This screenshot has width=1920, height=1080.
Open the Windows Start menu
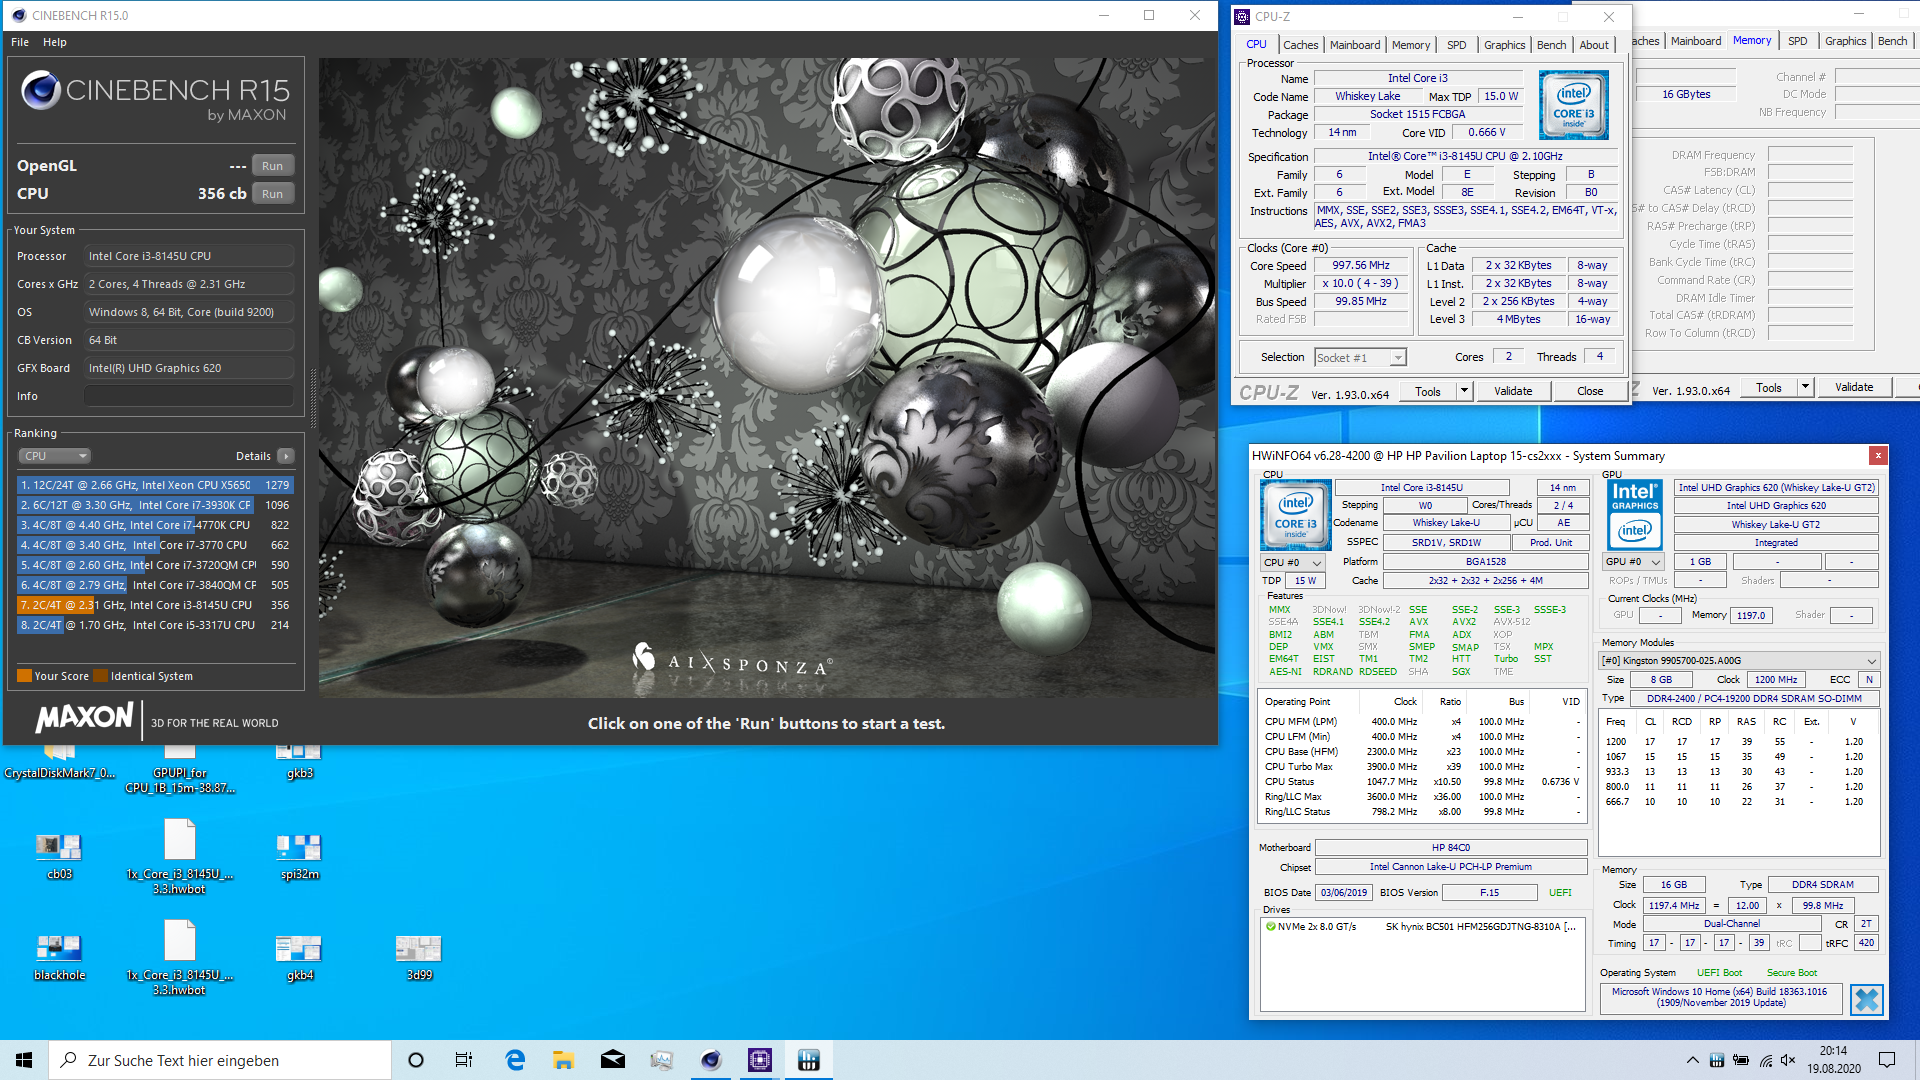click(24, 1060)
